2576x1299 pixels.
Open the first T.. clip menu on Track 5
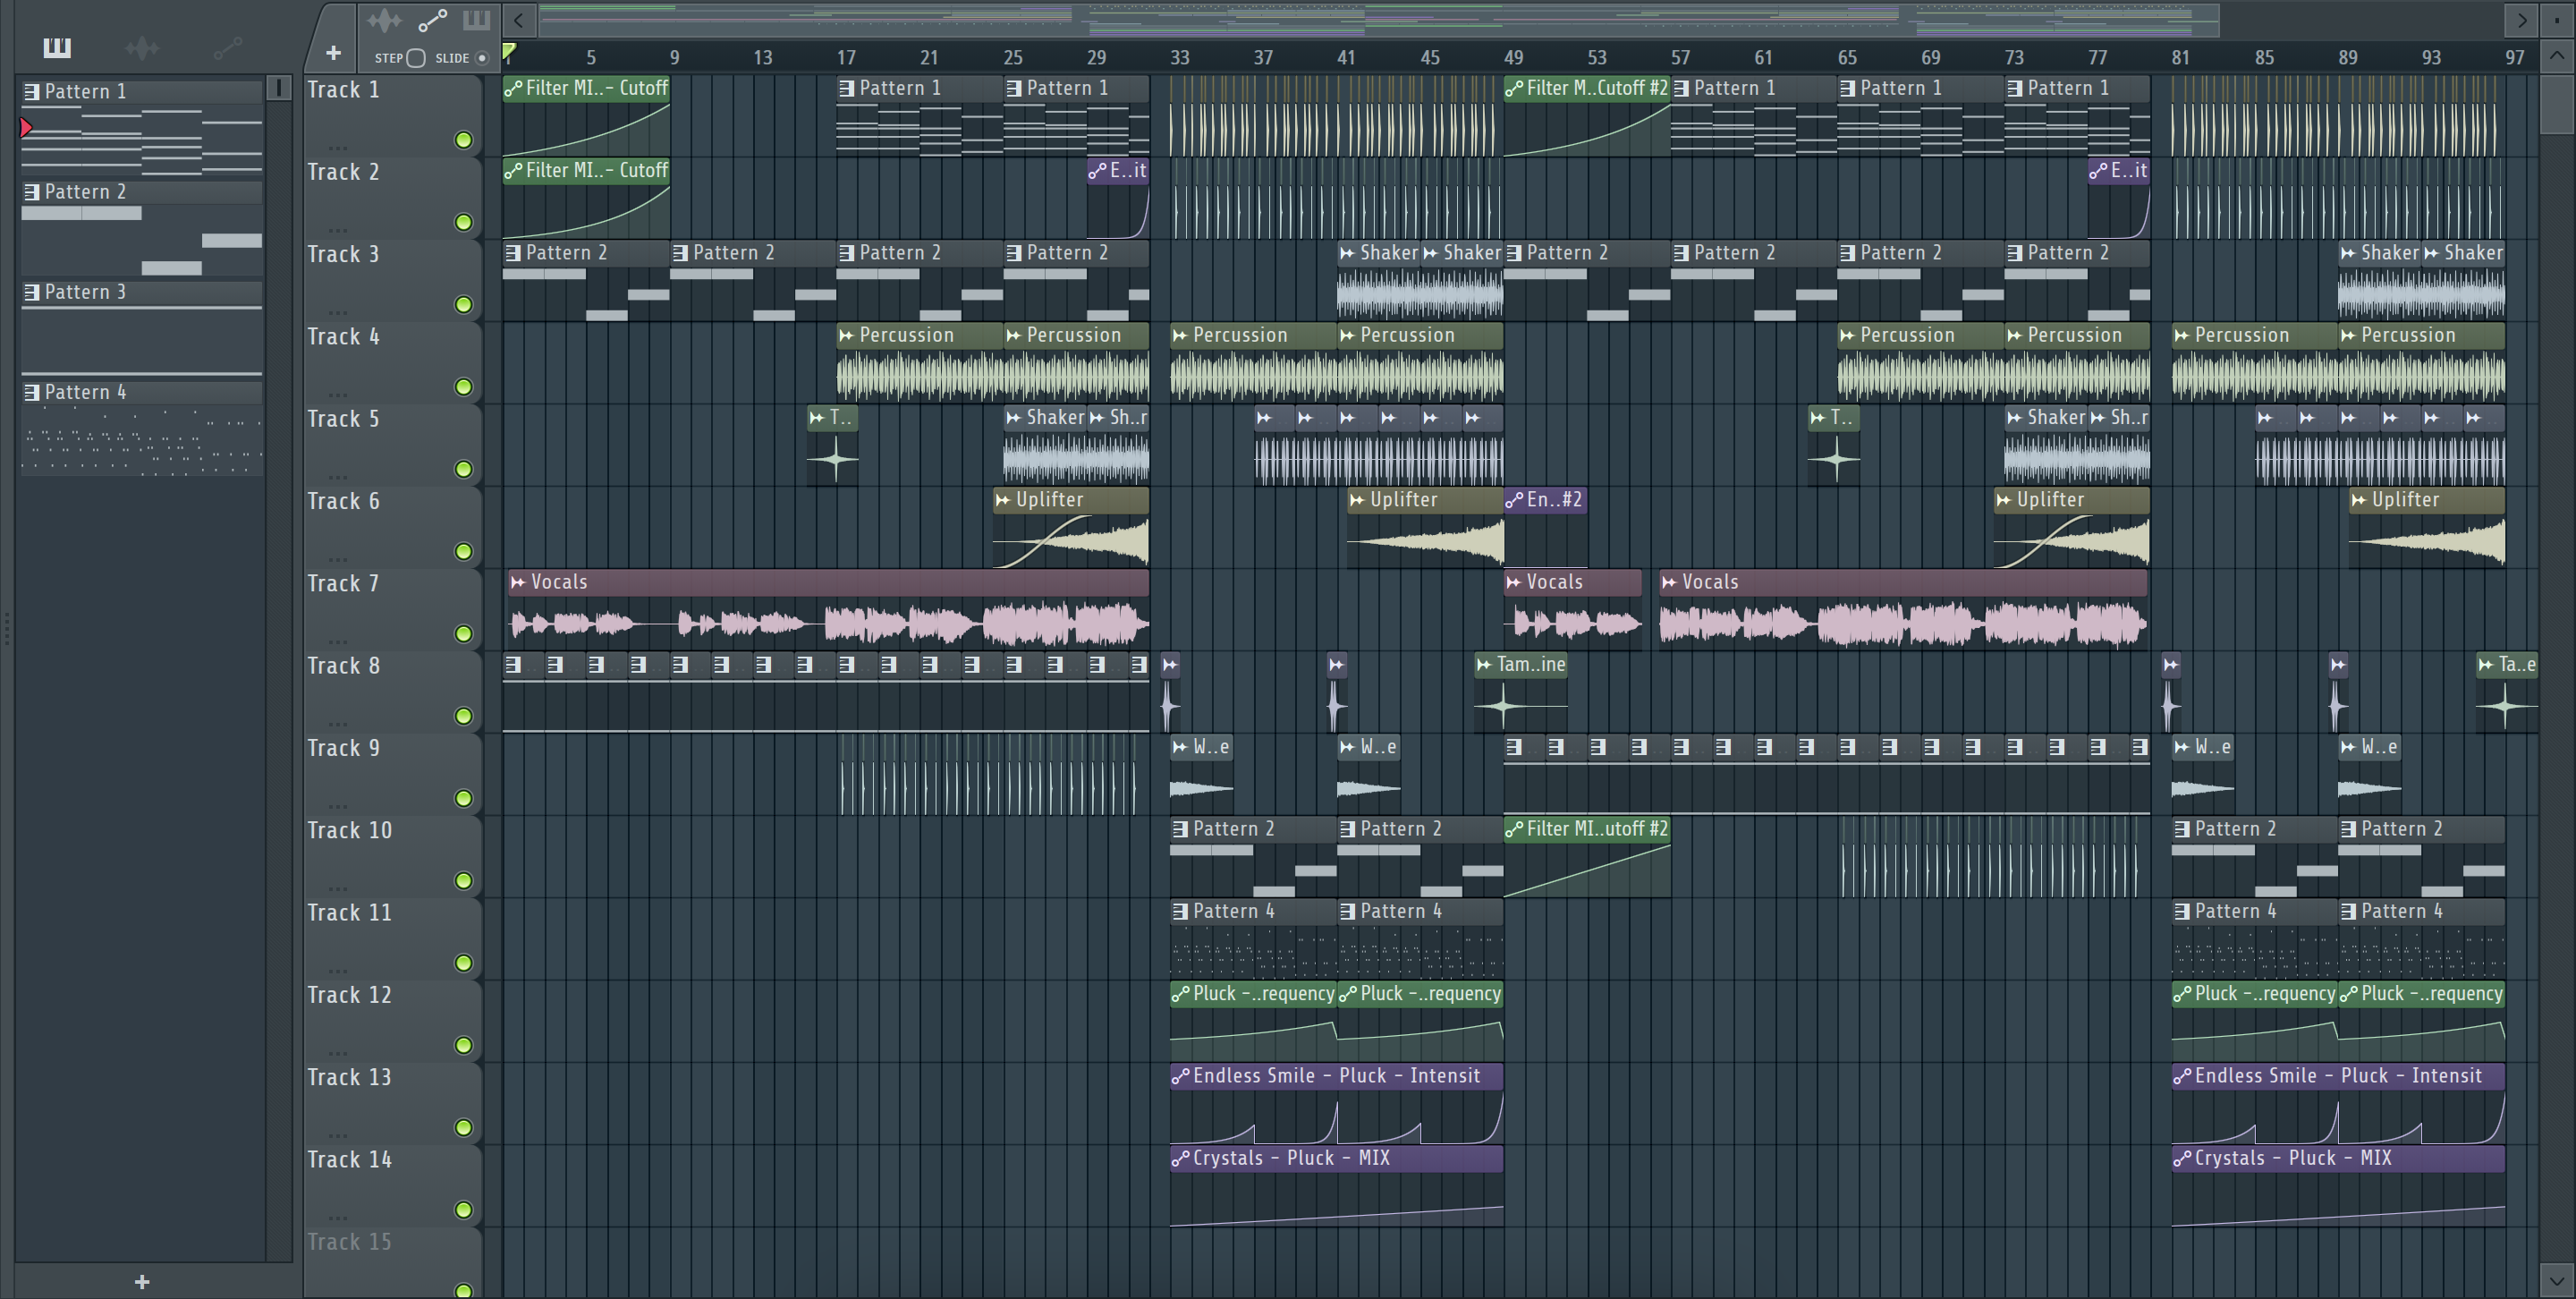(818, 417)
